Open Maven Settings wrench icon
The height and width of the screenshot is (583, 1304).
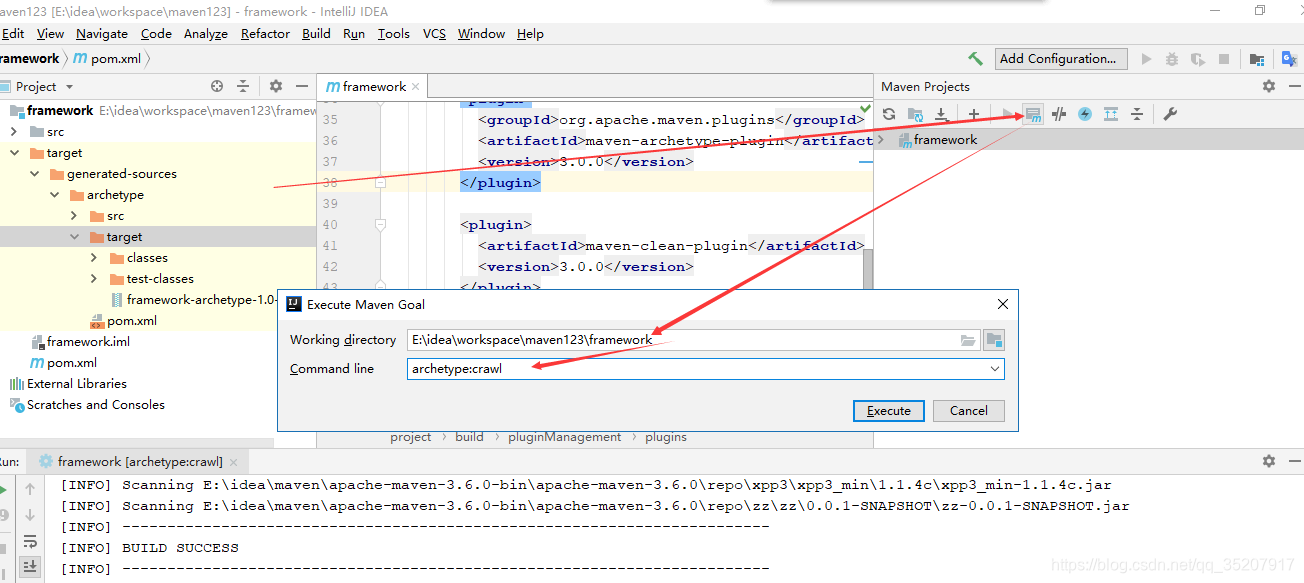click(1170, 114)
